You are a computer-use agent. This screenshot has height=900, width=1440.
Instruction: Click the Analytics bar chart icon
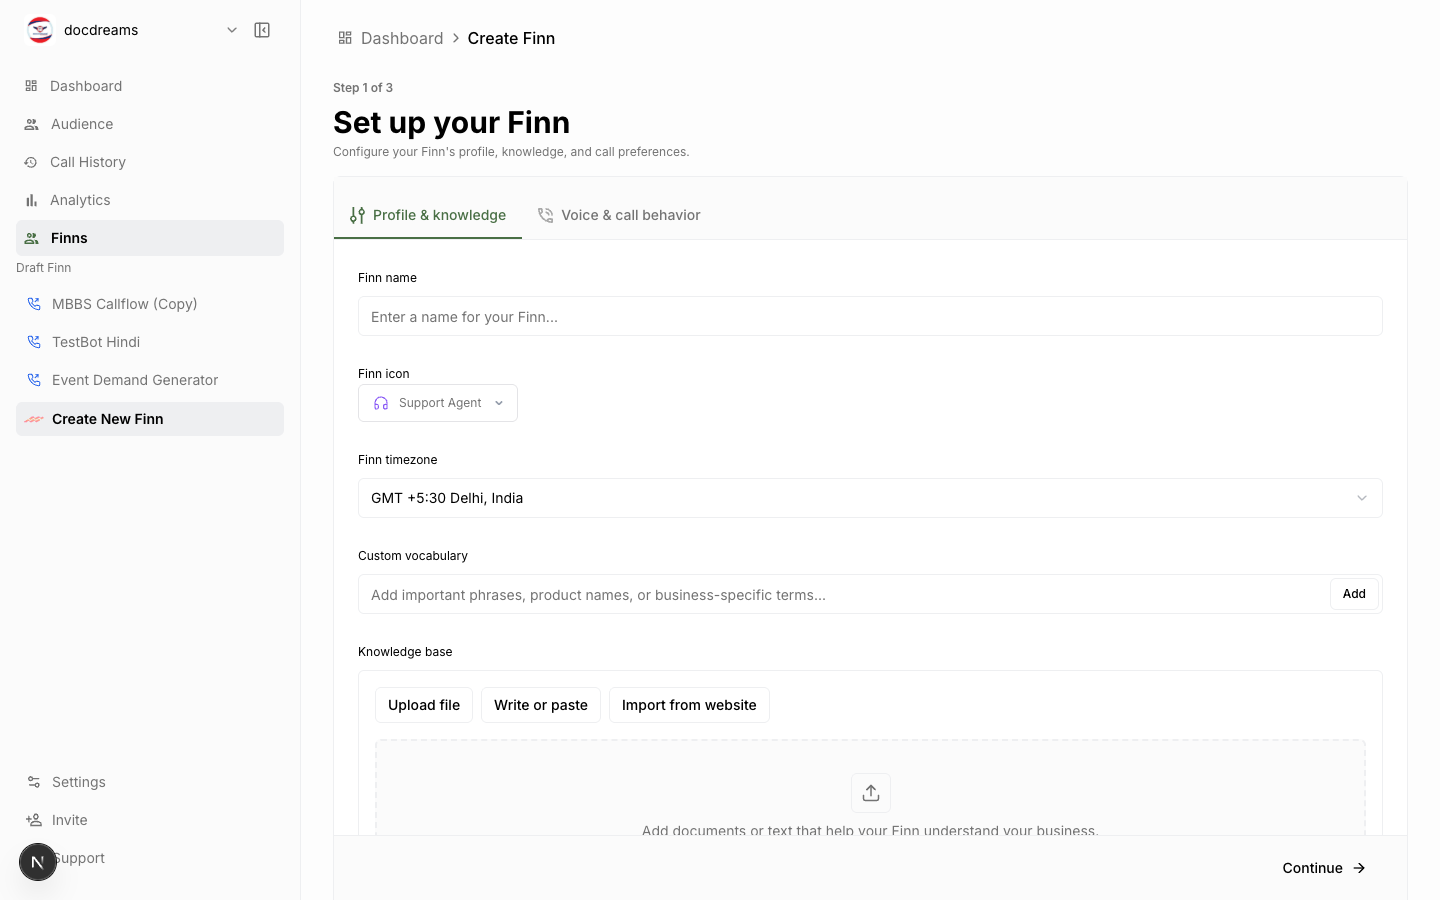click(31, 200)
